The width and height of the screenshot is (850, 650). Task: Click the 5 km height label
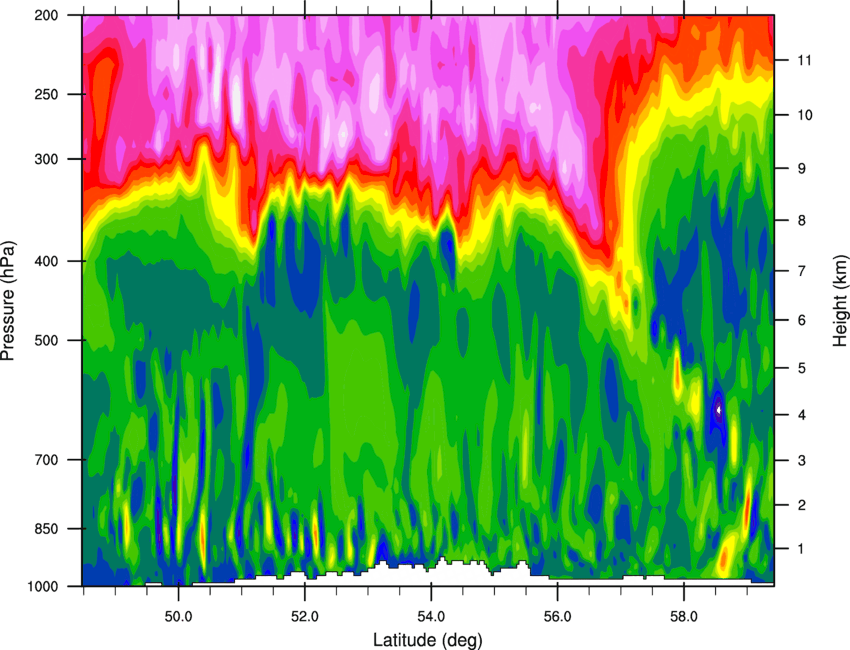tap(802, 368)
